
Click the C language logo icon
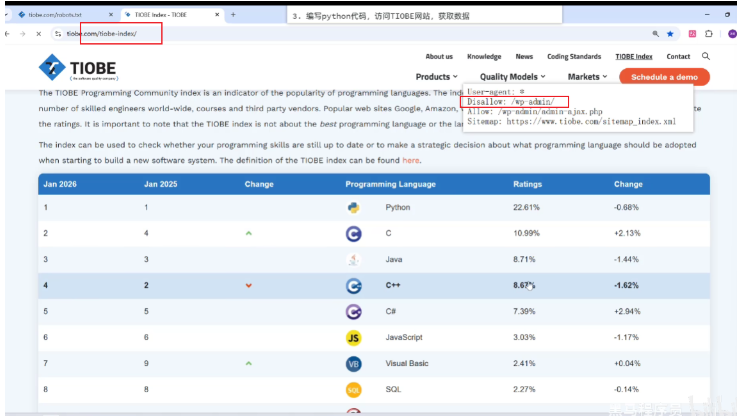coord(353,233)
